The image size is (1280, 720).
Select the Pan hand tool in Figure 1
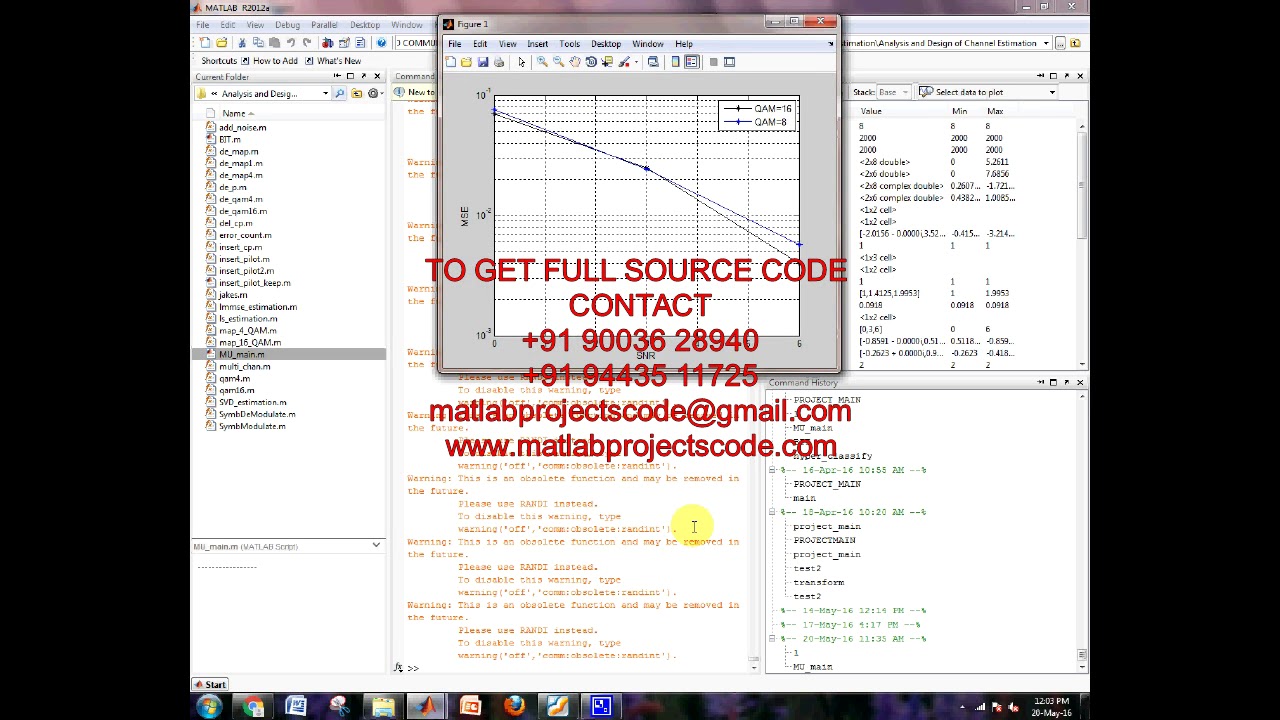(575, 62)
